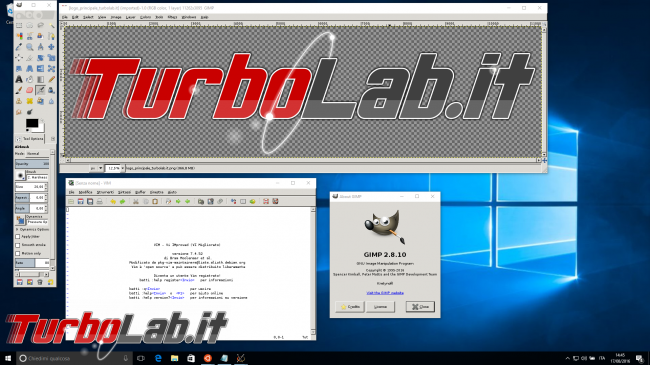Pick the Ink tool
The height and width of the screenshot is (365, 650).
(x=51, y=90)
